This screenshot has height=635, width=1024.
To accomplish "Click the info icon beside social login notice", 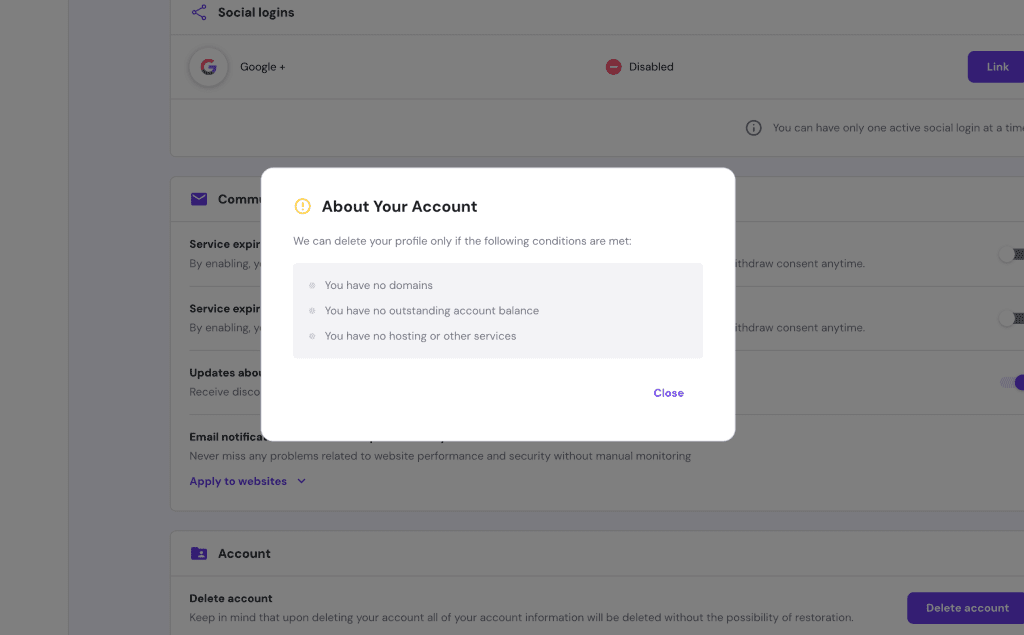I will 754,128.
